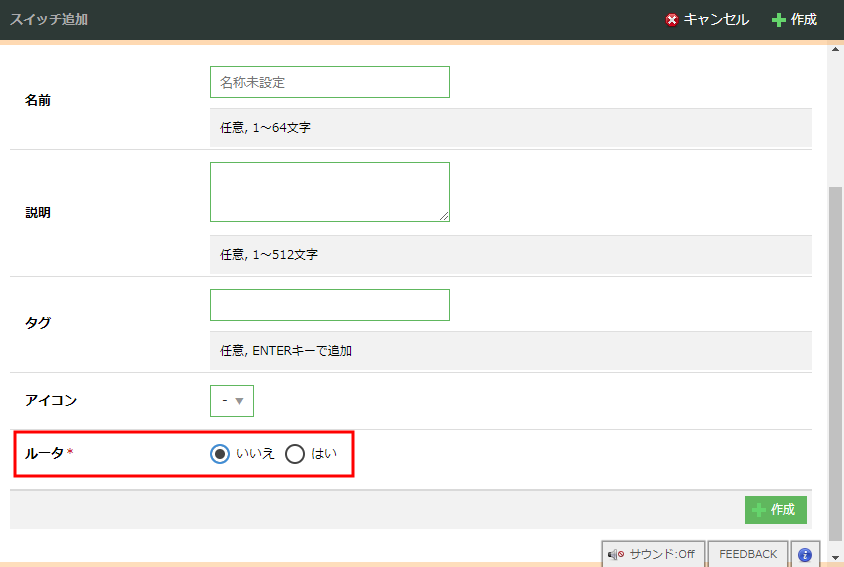The image size is (844, 567).
Task: Click the triangle arrow in the アイコン dropdown
Action: 240,401
